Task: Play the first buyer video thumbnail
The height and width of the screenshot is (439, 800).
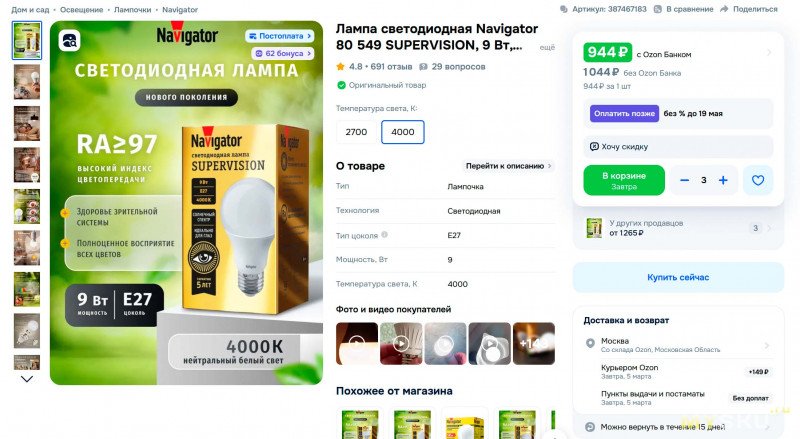Action: point(357,344)
